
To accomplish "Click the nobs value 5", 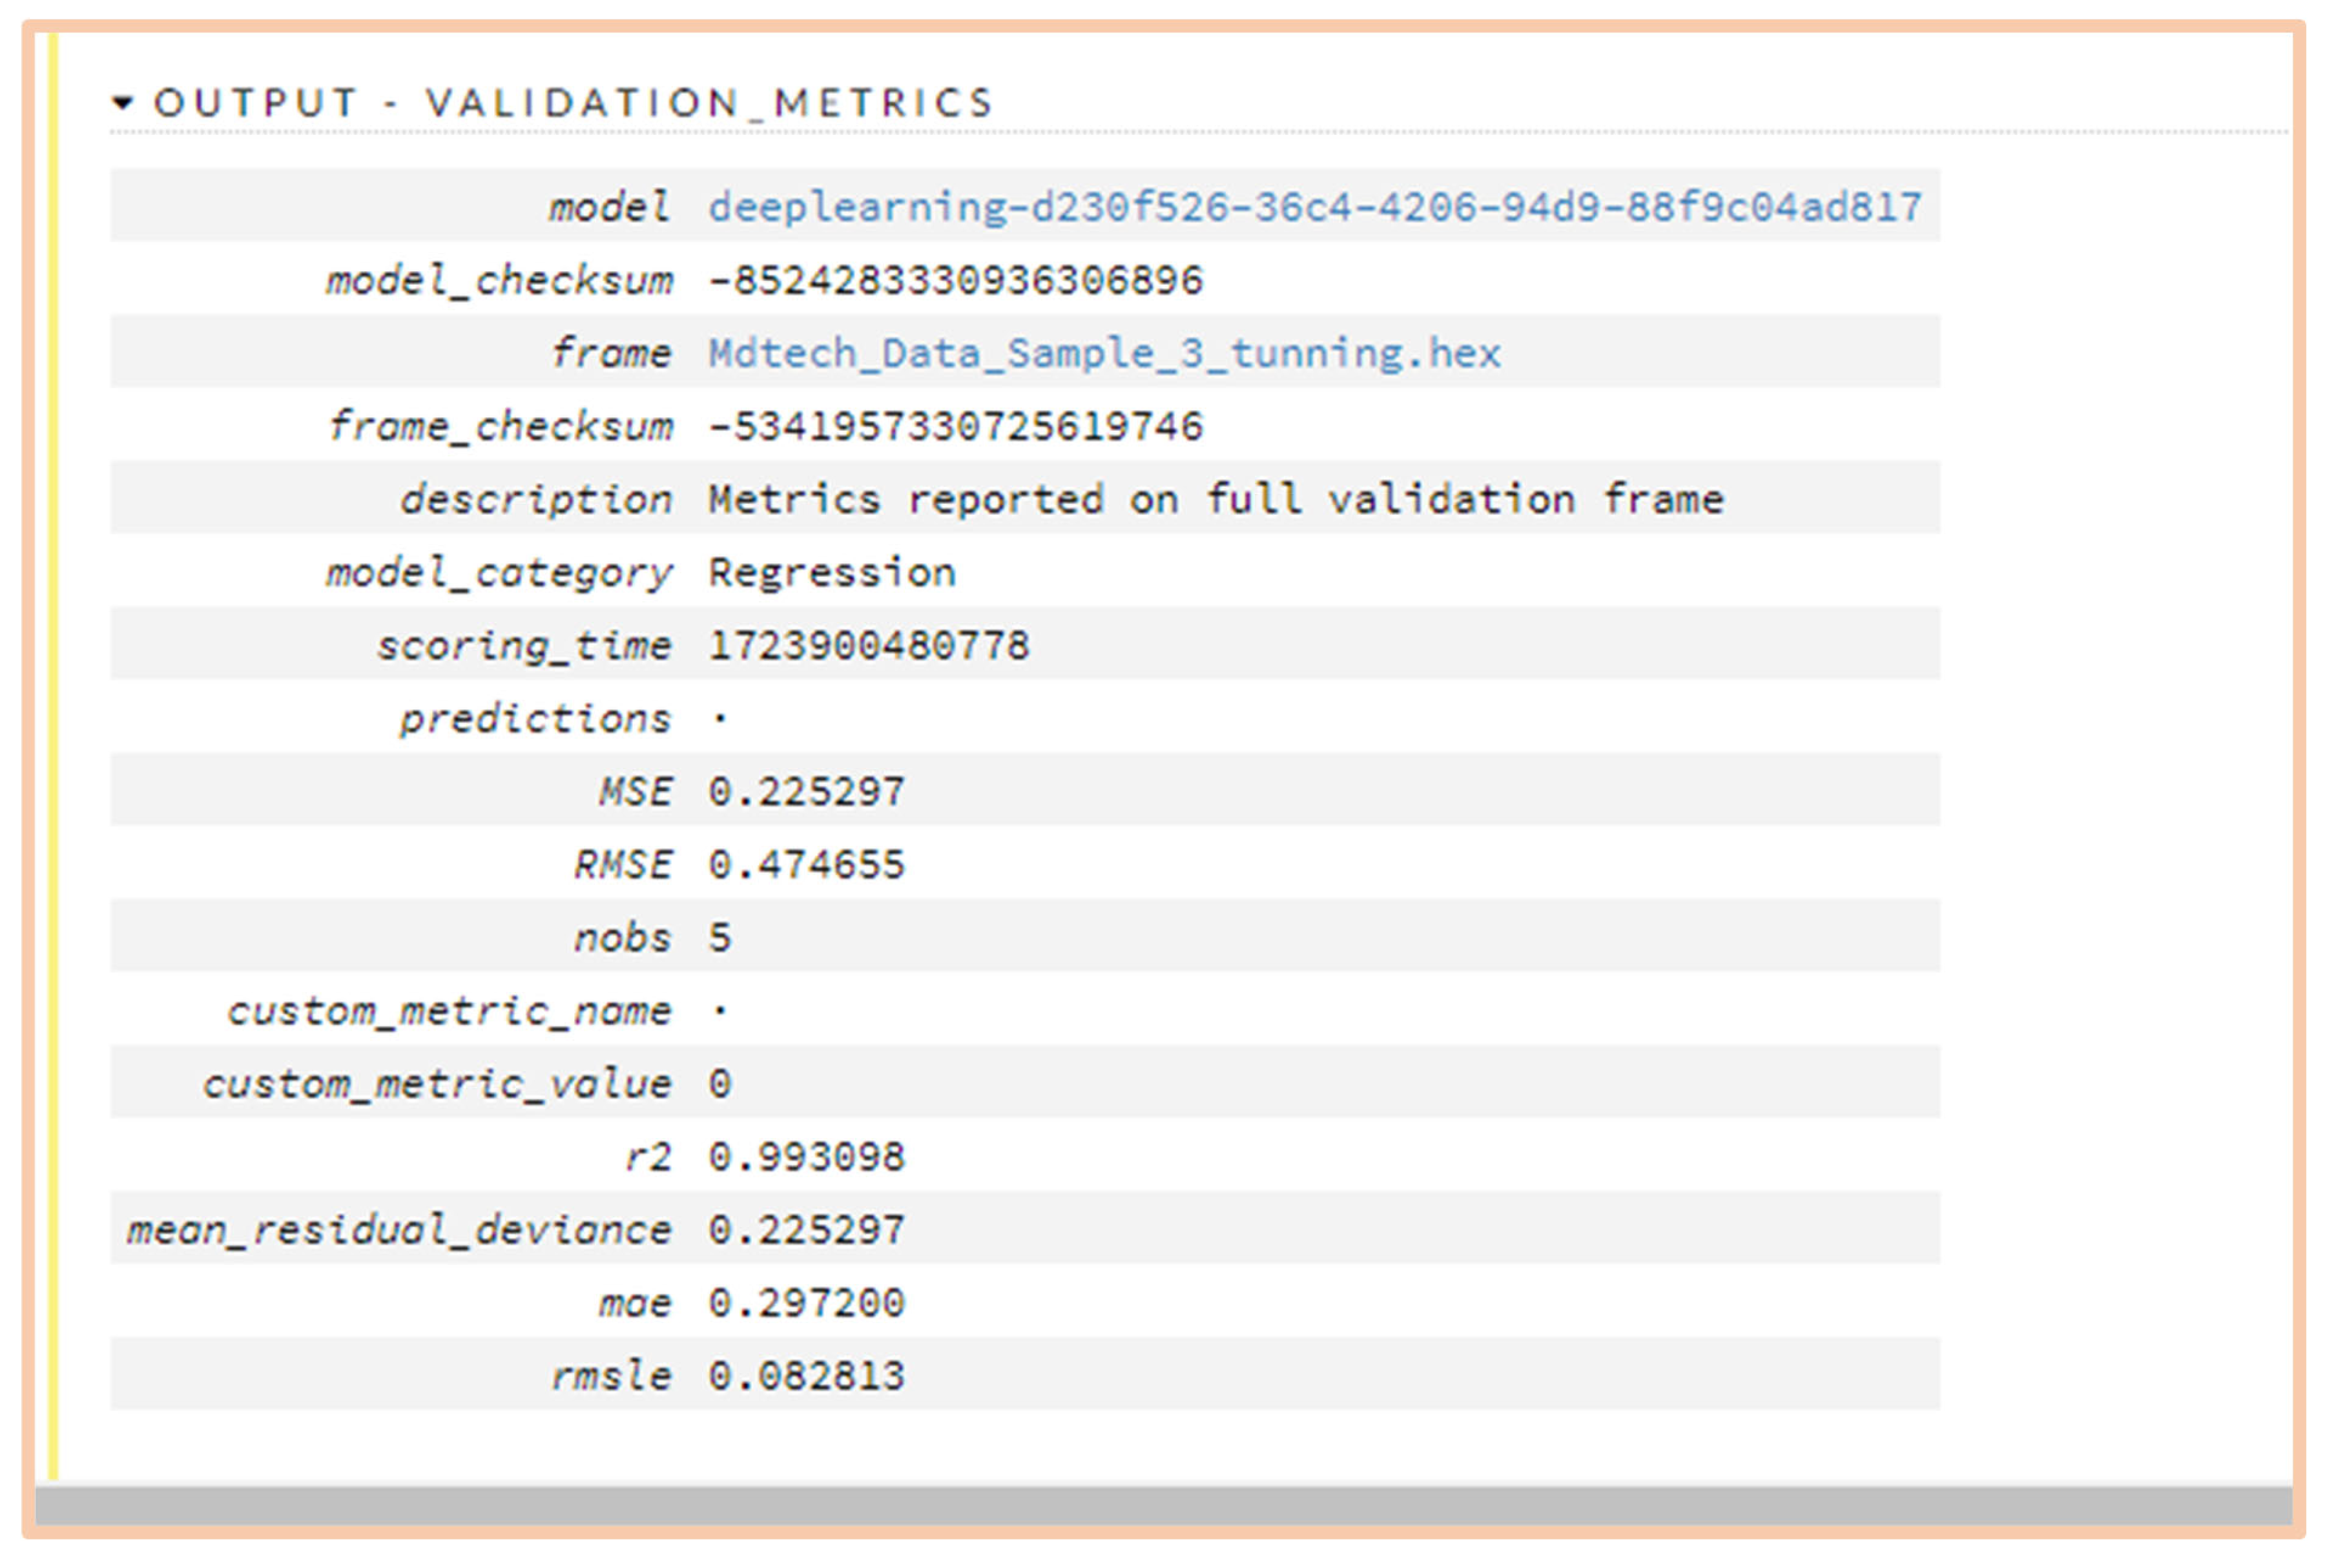I will [x=720, y=937].
